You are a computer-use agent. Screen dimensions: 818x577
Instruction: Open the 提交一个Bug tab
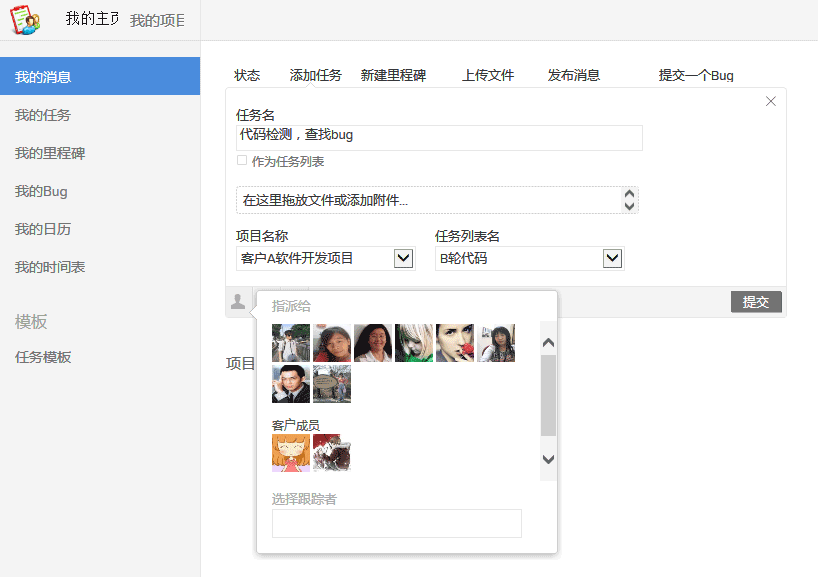pos(696,76)
